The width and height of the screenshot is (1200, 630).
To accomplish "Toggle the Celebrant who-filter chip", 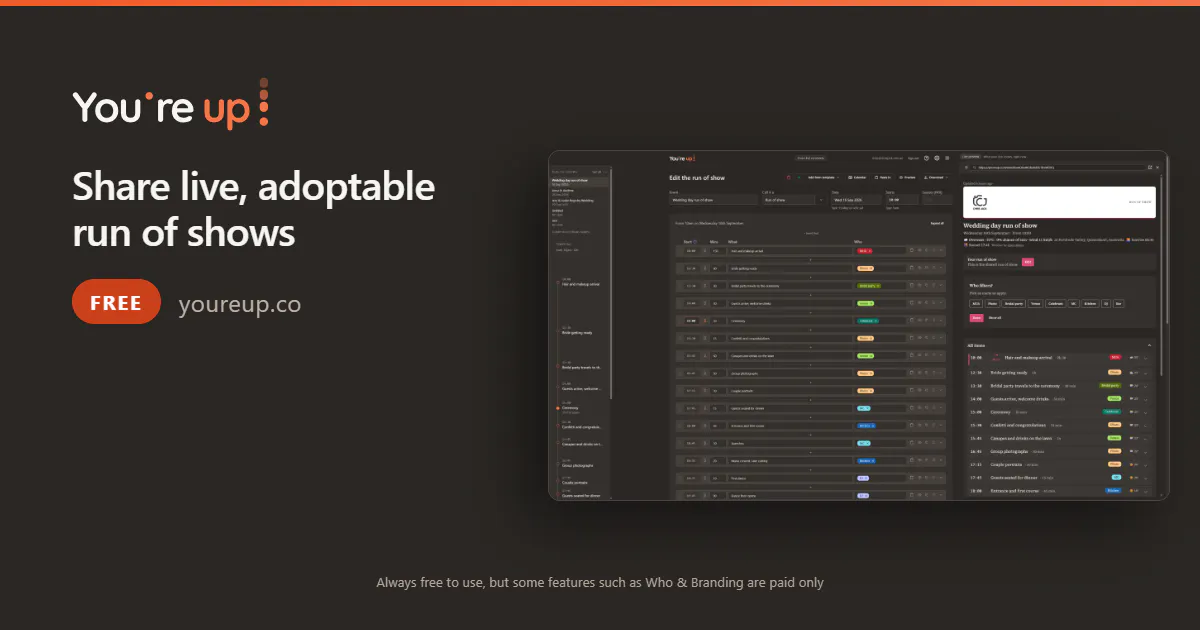I will 1055,303.
